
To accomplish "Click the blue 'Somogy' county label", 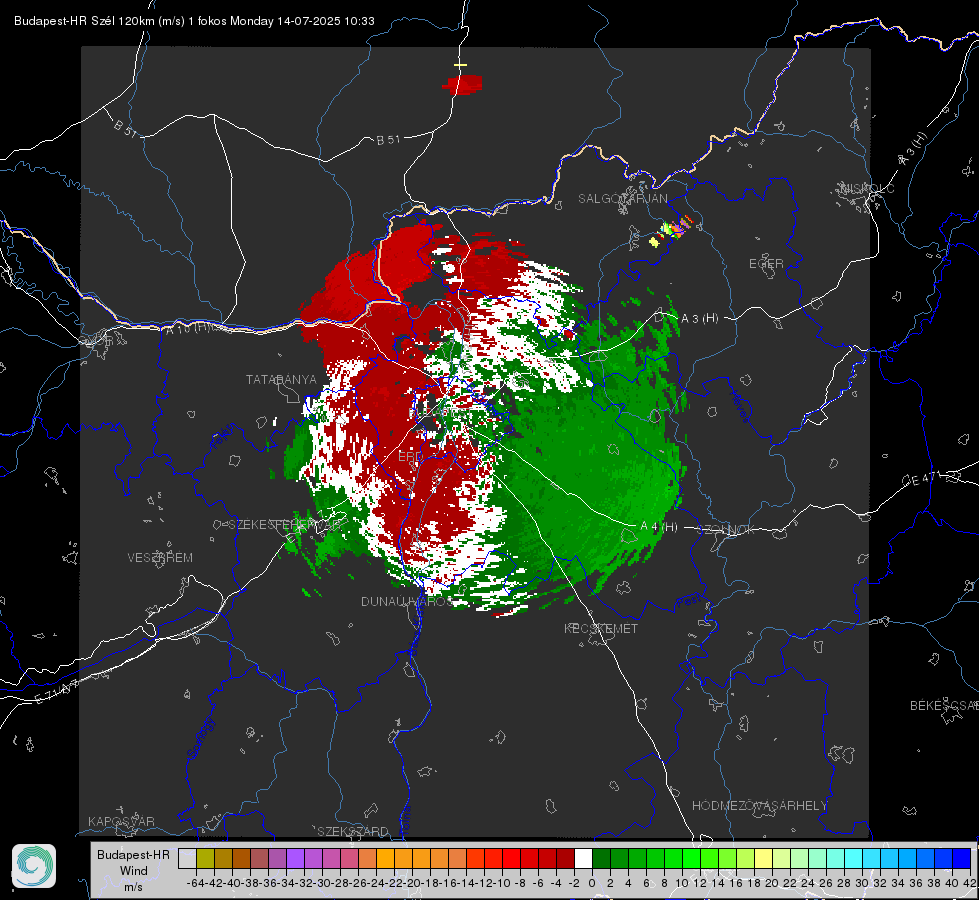I will (200, 738).
